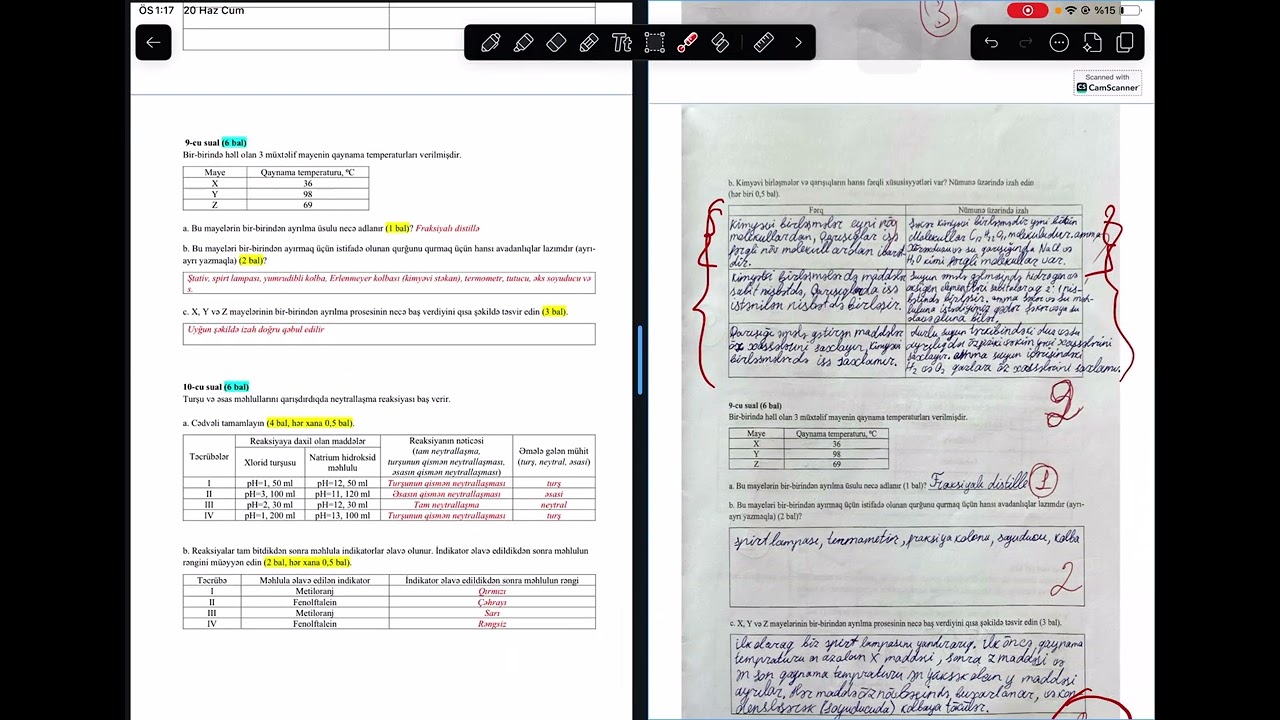Image resolution: width=1280 pixels, height=720 pixels.
Task: Click 'Əmələ gələn mühit' column header
Action: tap(554, 456)
